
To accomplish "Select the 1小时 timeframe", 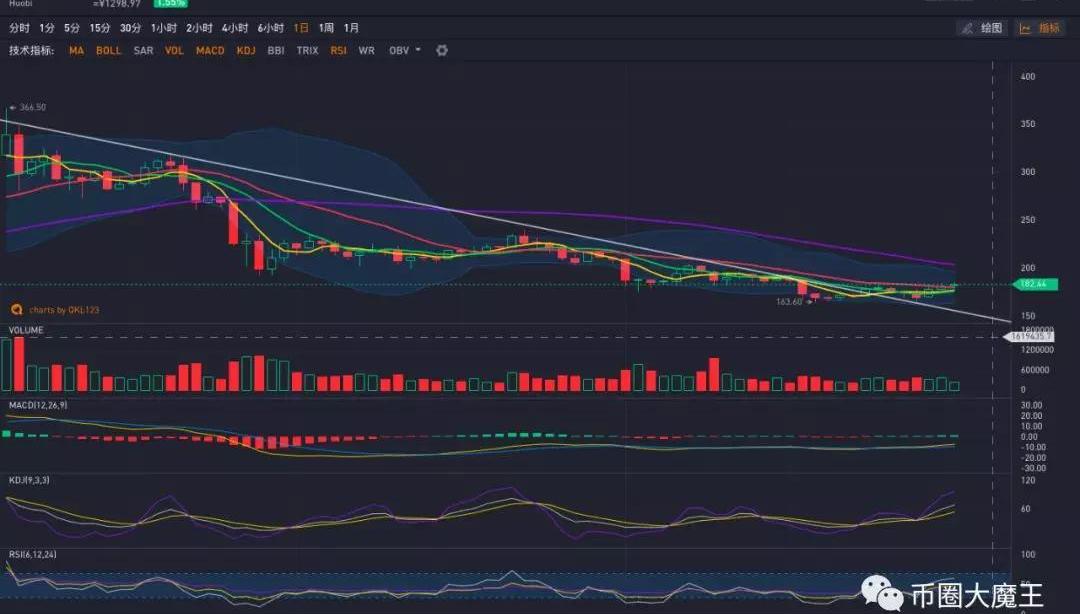I will pos(164,28).
